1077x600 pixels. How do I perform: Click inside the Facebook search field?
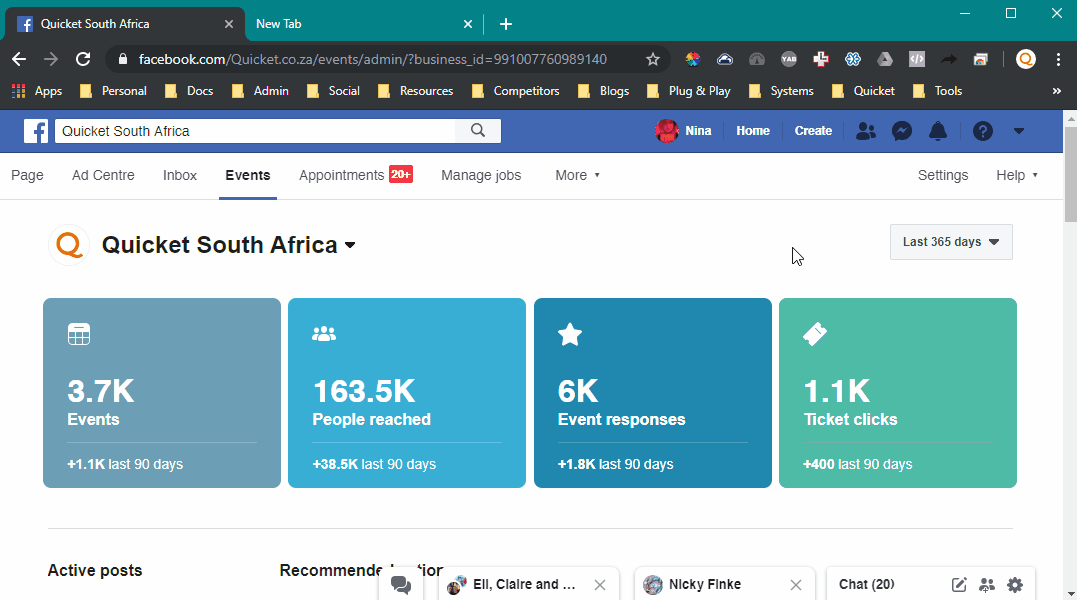coord(256,130)
